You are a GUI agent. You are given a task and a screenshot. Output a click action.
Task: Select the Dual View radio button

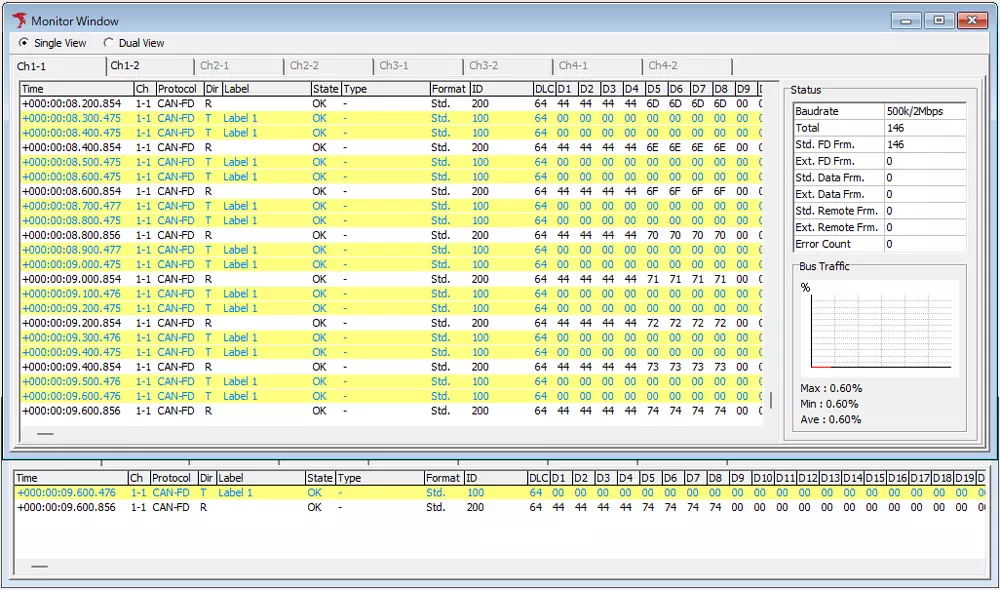[x=108, y=43]
